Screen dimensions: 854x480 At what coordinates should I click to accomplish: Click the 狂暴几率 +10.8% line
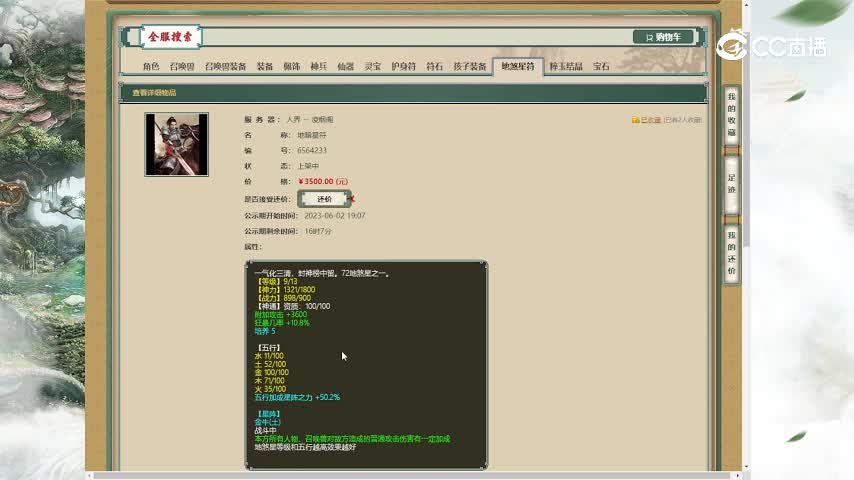pyautogui.click(x=282, y=323)
